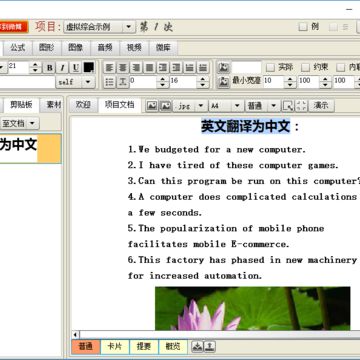The height and width of the screenshot is (360, 360).
Task: Open the .jpg format dropdown
Action: (x=201, y=106)
